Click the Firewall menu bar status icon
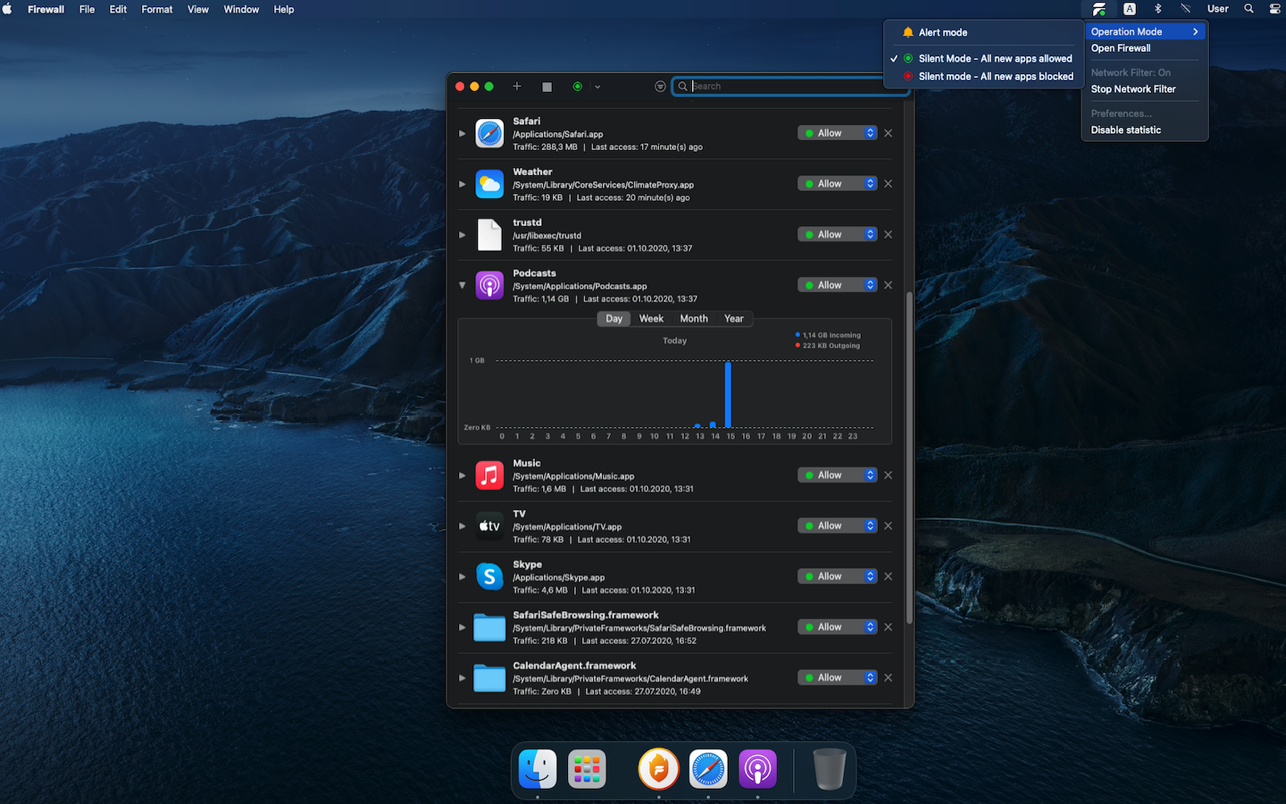The image size is (1286, 804). [x=1099, y=9]
